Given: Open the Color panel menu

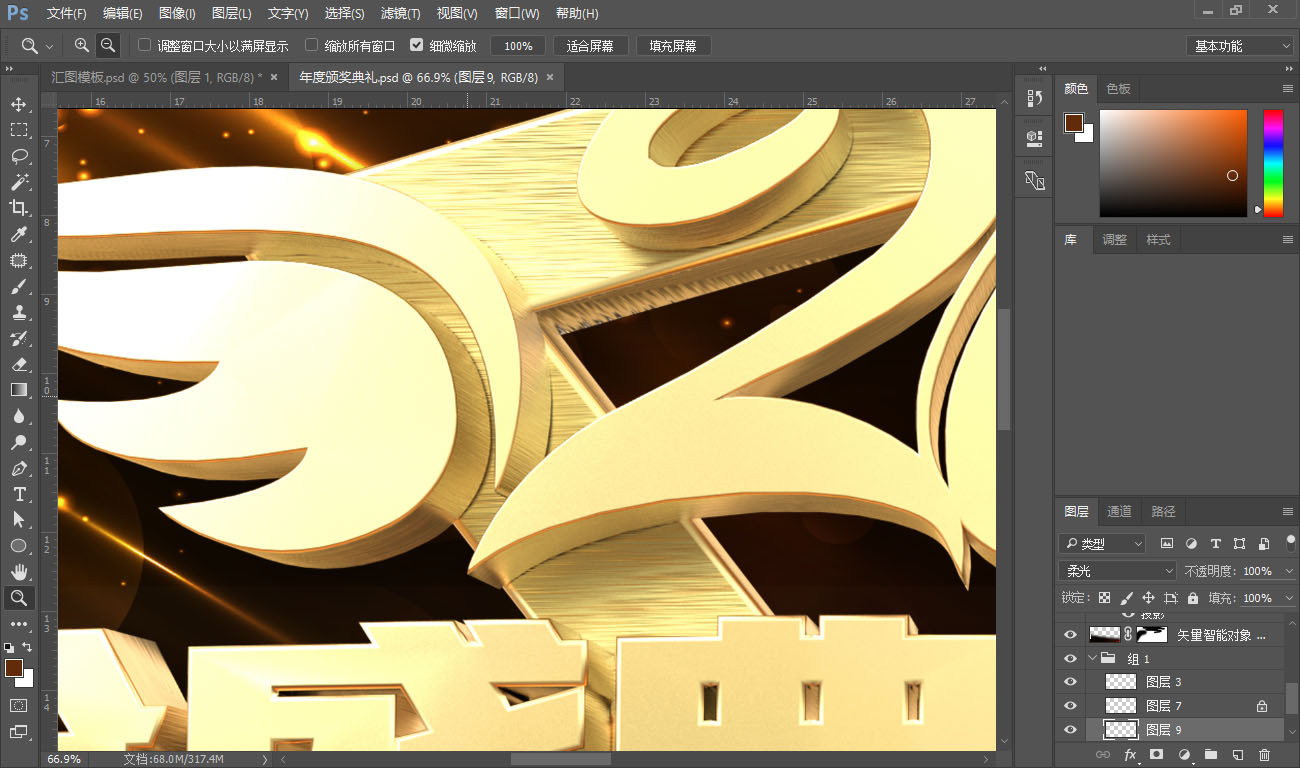Looking at the screenshot, I should 1288,89.
